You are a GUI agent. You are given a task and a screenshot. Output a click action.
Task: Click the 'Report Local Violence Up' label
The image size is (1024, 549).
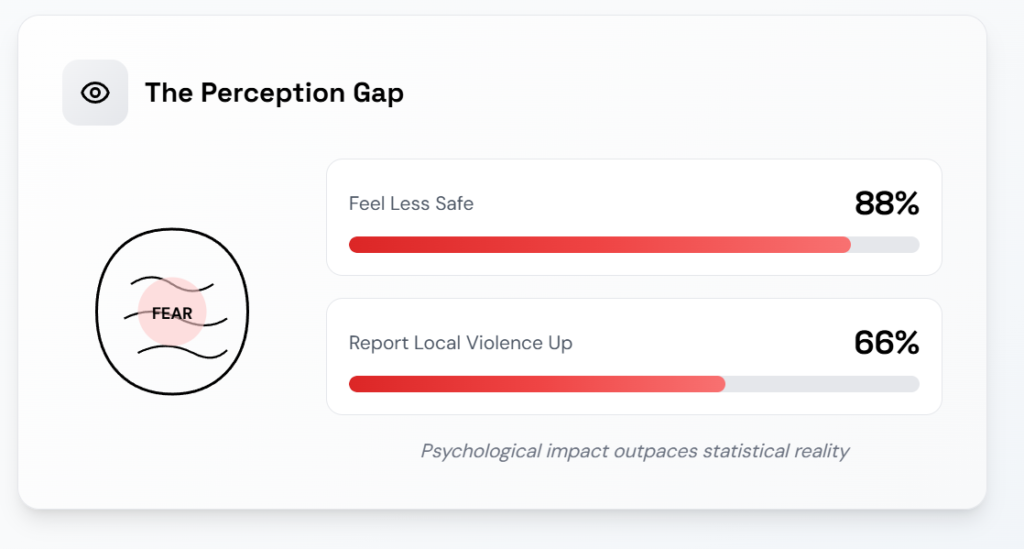tap(460, 343)
